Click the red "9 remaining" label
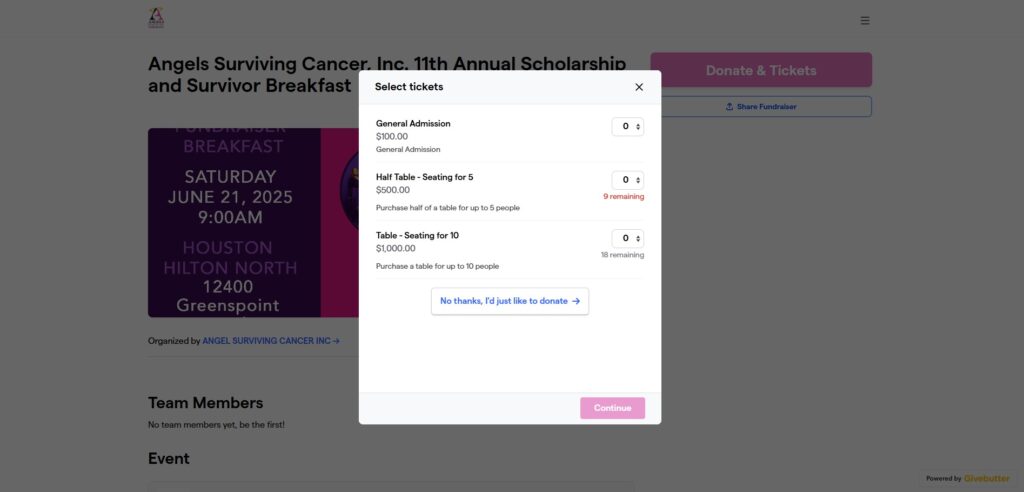 (623, 197)
